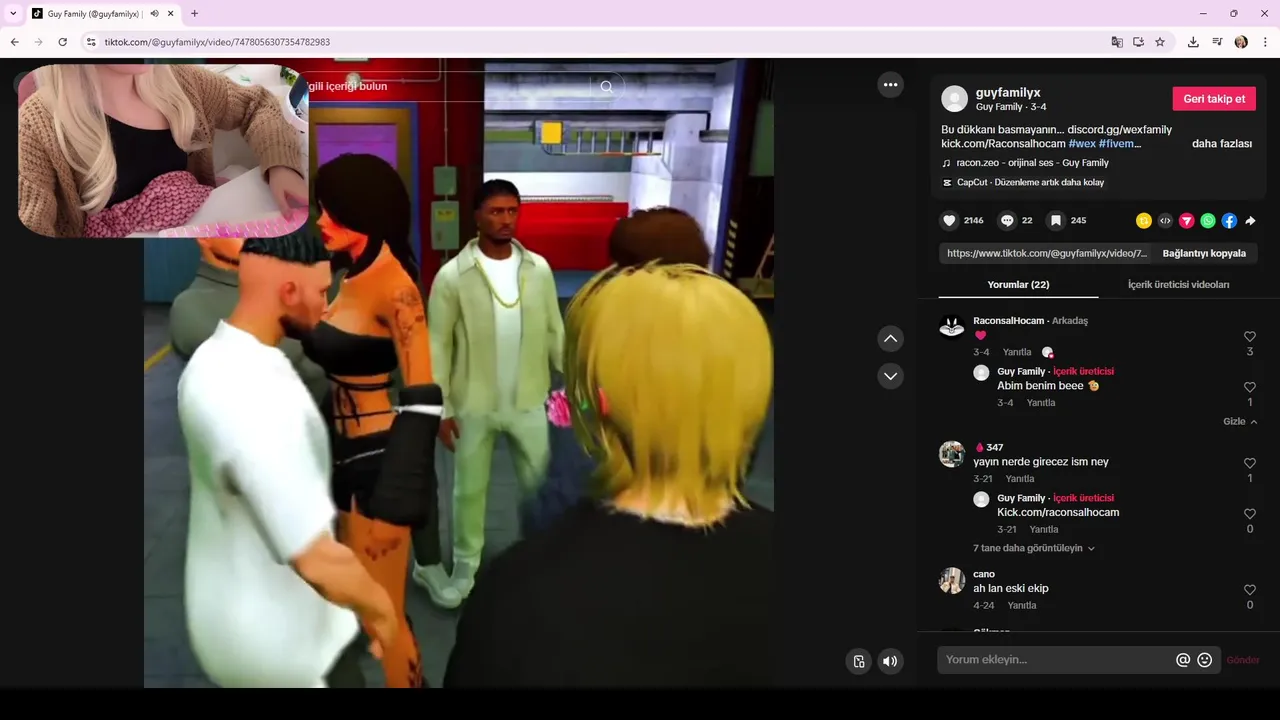Collapse replies with the 'Gizle' control

click(x=1240, y=422)
